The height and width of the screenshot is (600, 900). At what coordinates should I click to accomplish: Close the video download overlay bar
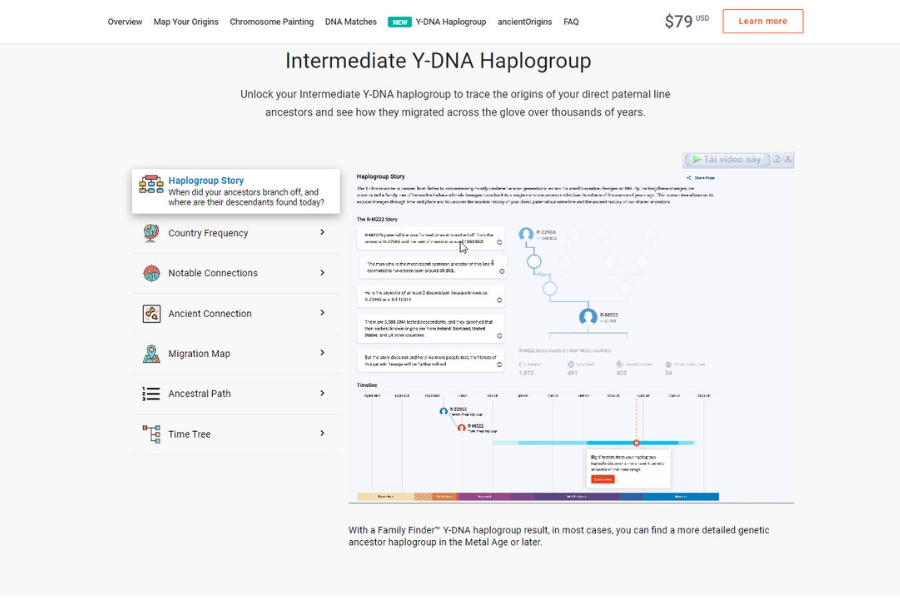pos(788,159)
